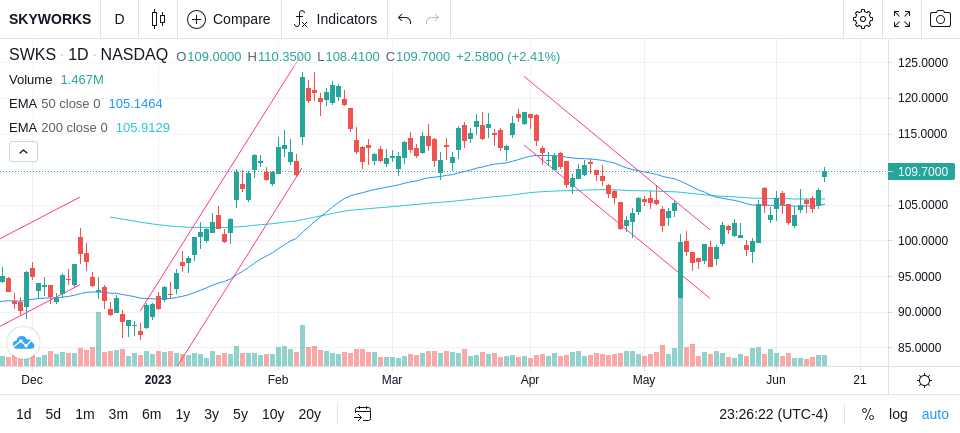Undo the last chart action

404,19
